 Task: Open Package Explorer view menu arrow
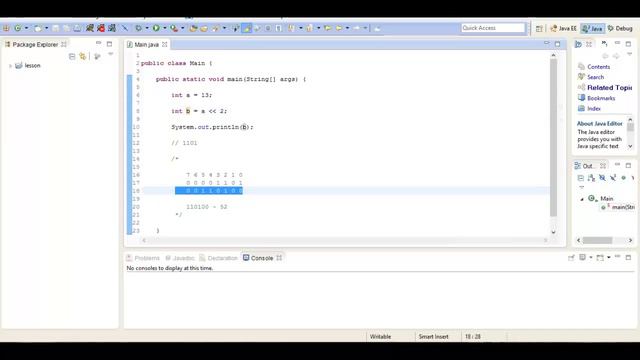[x=111, y=54]
